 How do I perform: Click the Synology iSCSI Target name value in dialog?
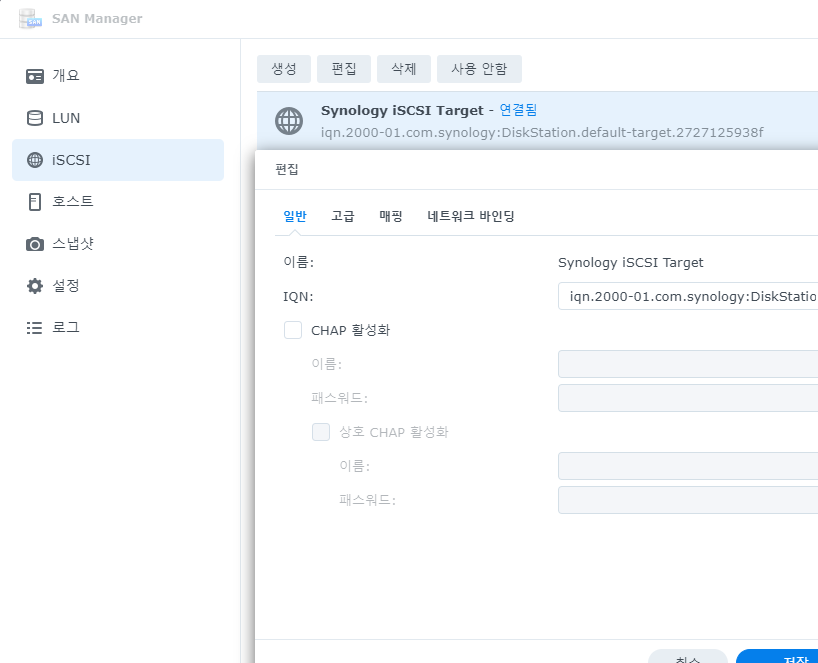click(x=631, y=262)
